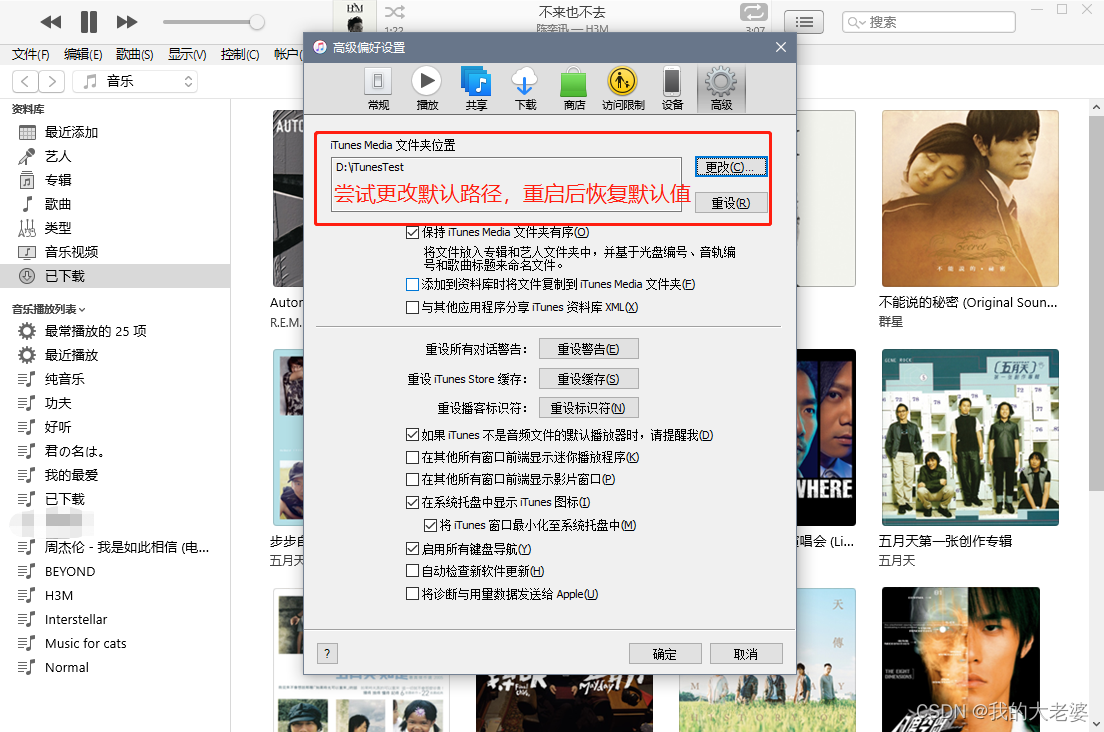Open the 访问限制 preferences tab icon

click(x=623, y=89)
